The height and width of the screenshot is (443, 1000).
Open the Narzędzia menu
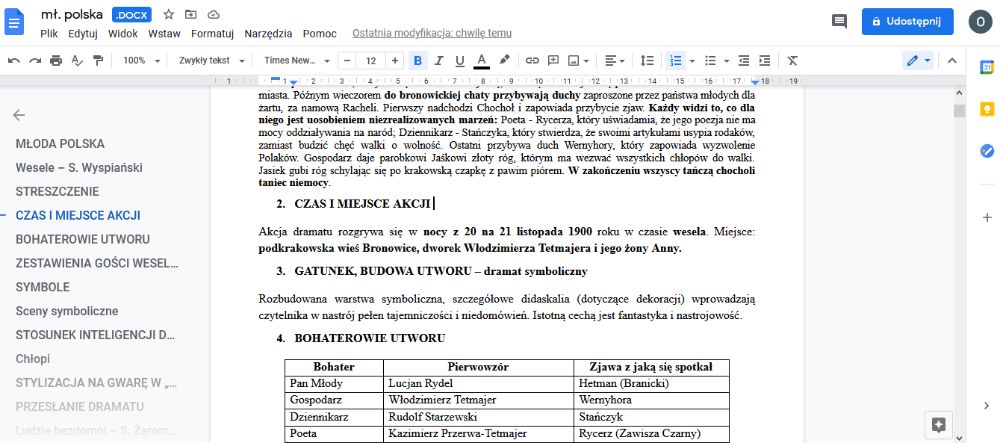(x=268, y=34)
